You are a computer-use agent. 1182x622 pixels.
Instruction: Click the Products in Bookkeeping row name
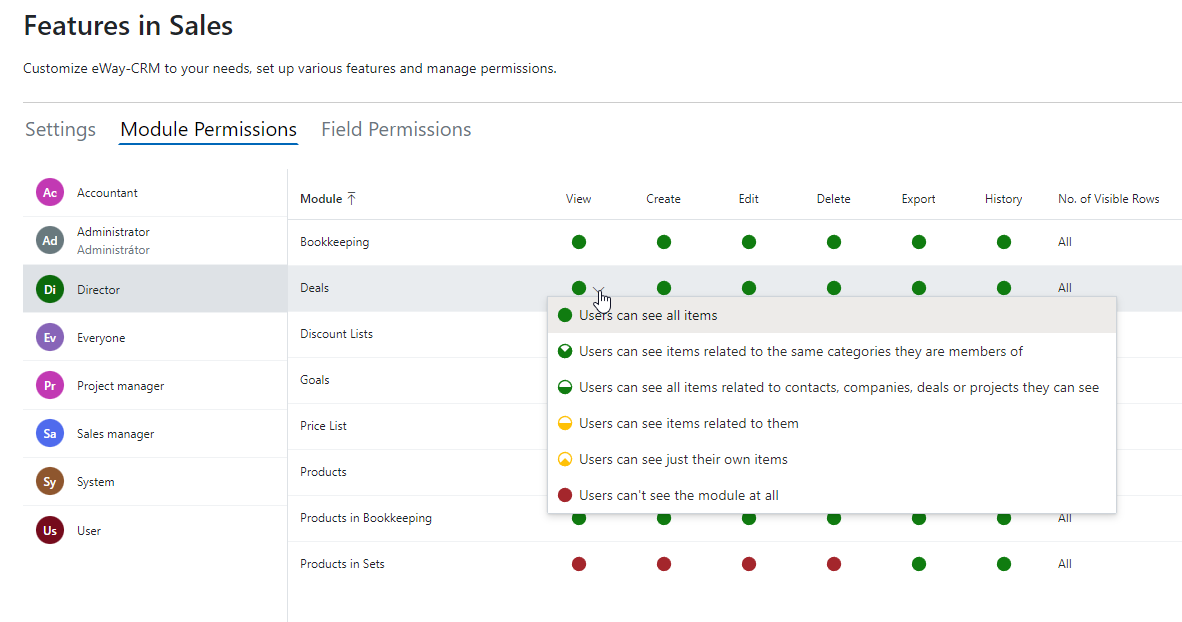[x=366, y=518]
